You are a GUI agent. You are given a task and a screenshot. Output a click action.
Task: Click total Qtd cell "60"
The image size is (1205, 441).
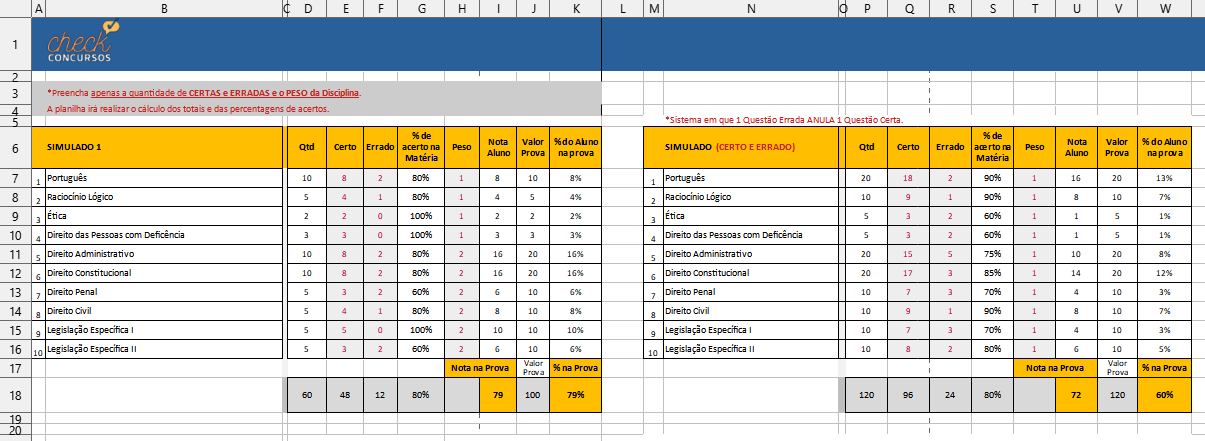pos(306,395)
